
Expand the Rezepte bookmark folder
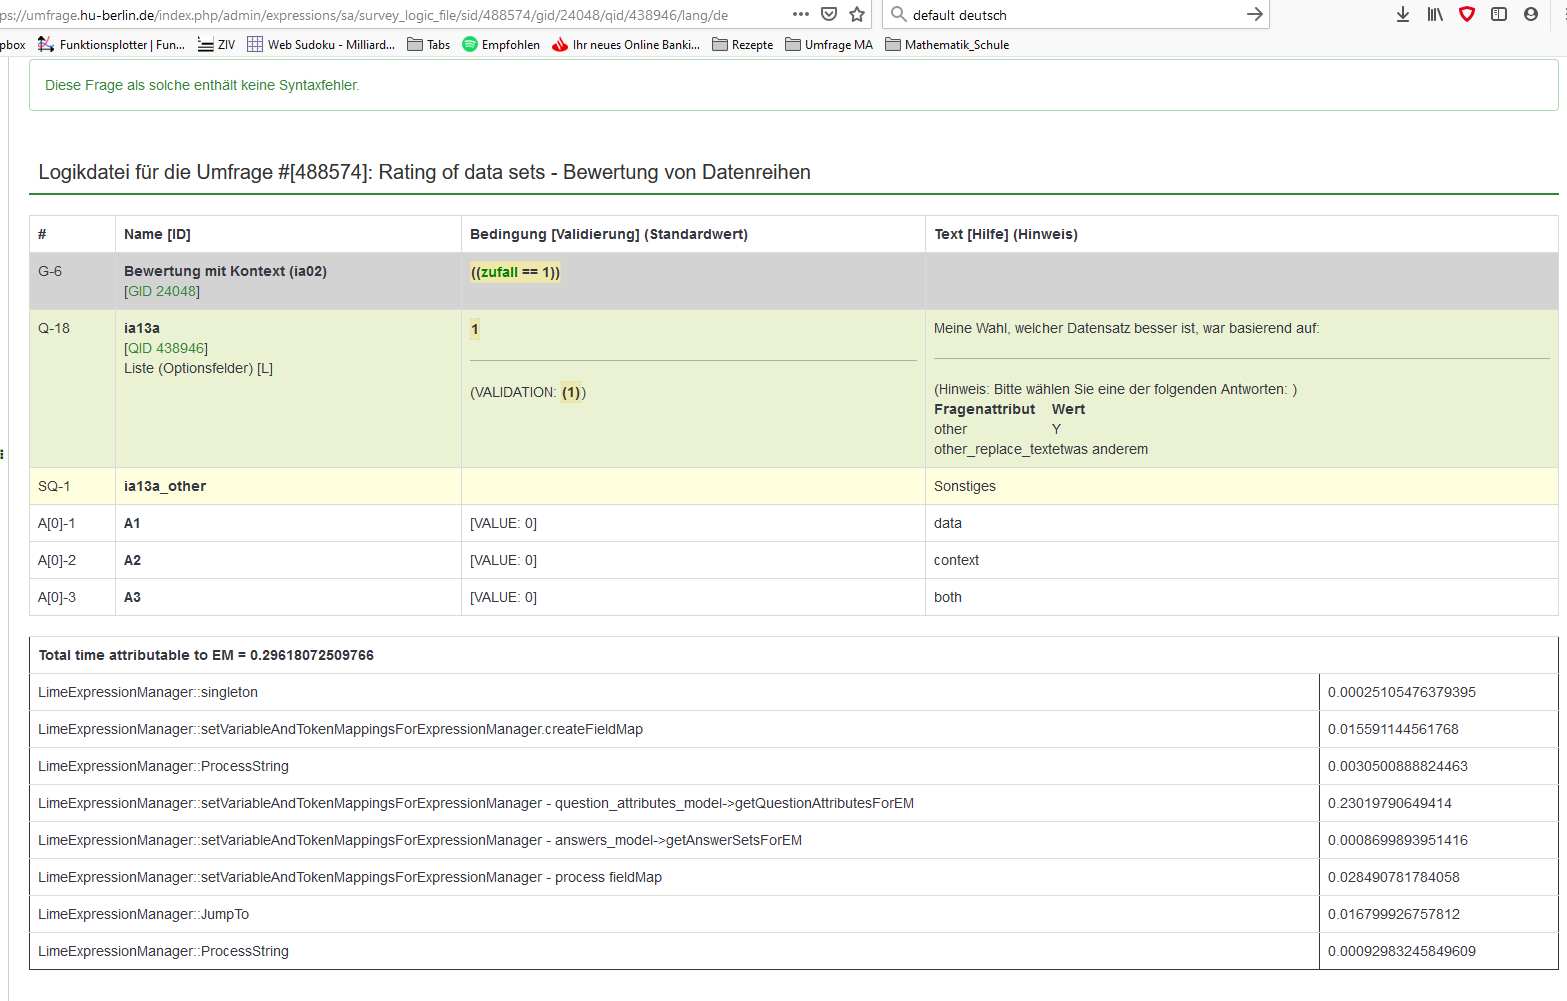click(x=743, y=45)
